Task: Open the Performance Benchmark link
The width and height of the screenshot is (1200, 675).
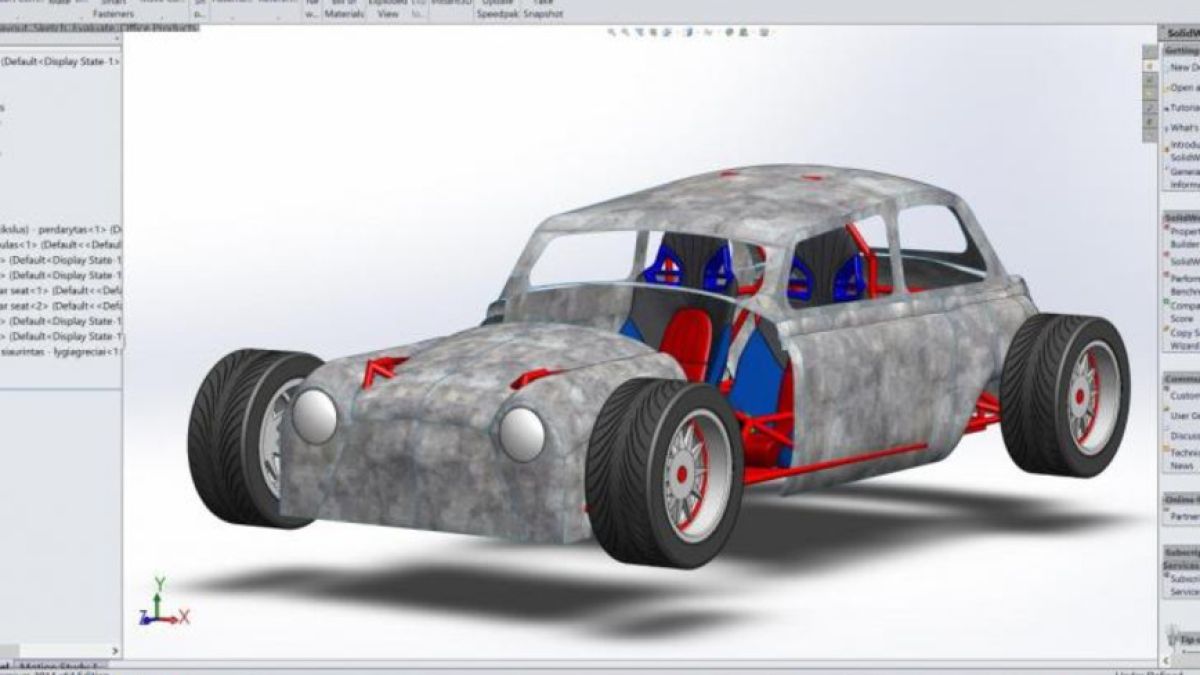Action: [1183, 283]
